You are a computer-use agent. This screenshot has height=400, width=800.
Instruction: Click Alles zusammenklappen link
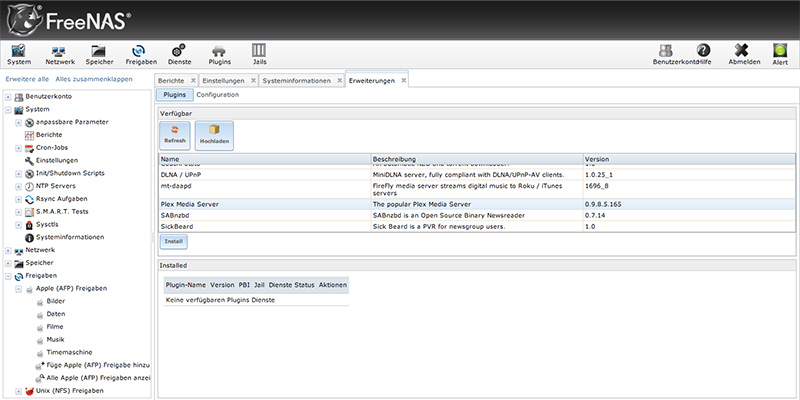(94, 79)
